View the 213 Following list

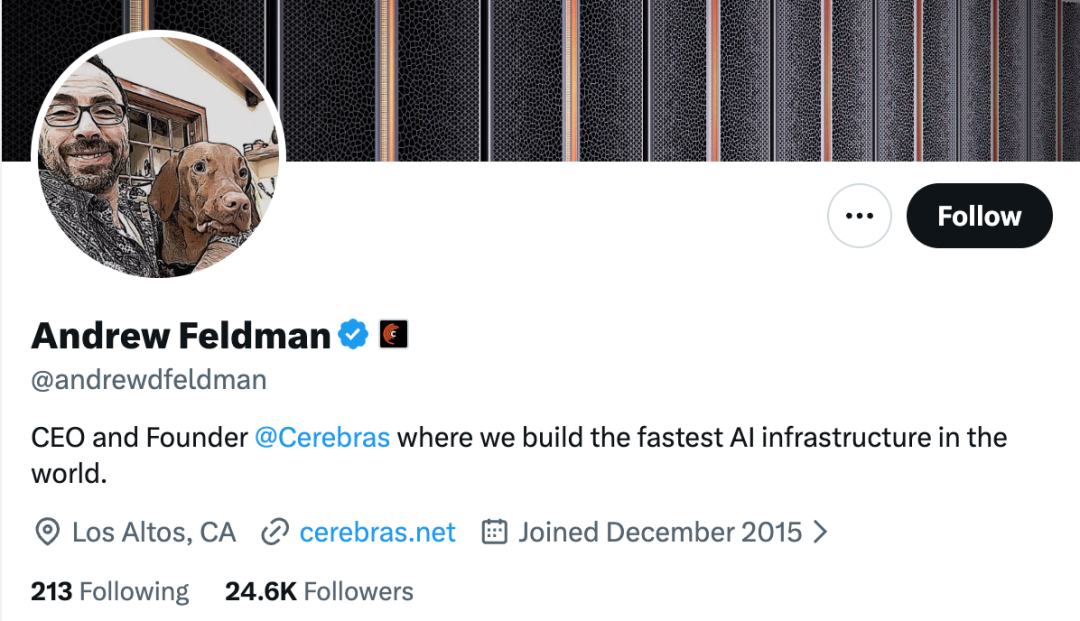click(x=110, y=591)
